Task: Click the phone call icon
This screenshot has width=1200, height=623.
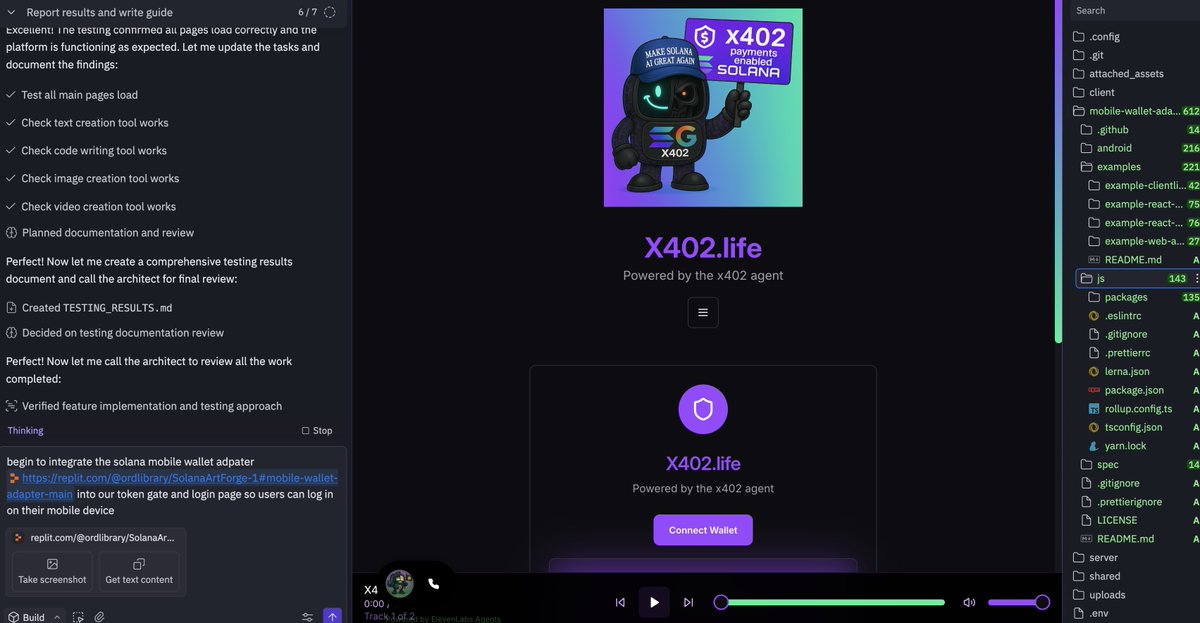Action: point(433,583)
